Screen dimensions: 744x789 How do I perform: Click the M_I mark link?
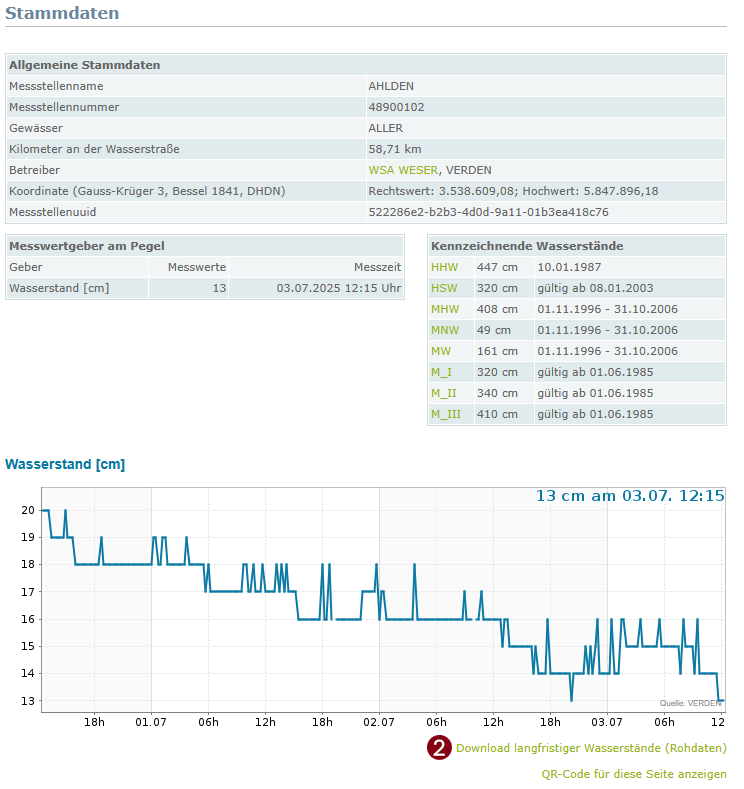(x=441, y=372)
